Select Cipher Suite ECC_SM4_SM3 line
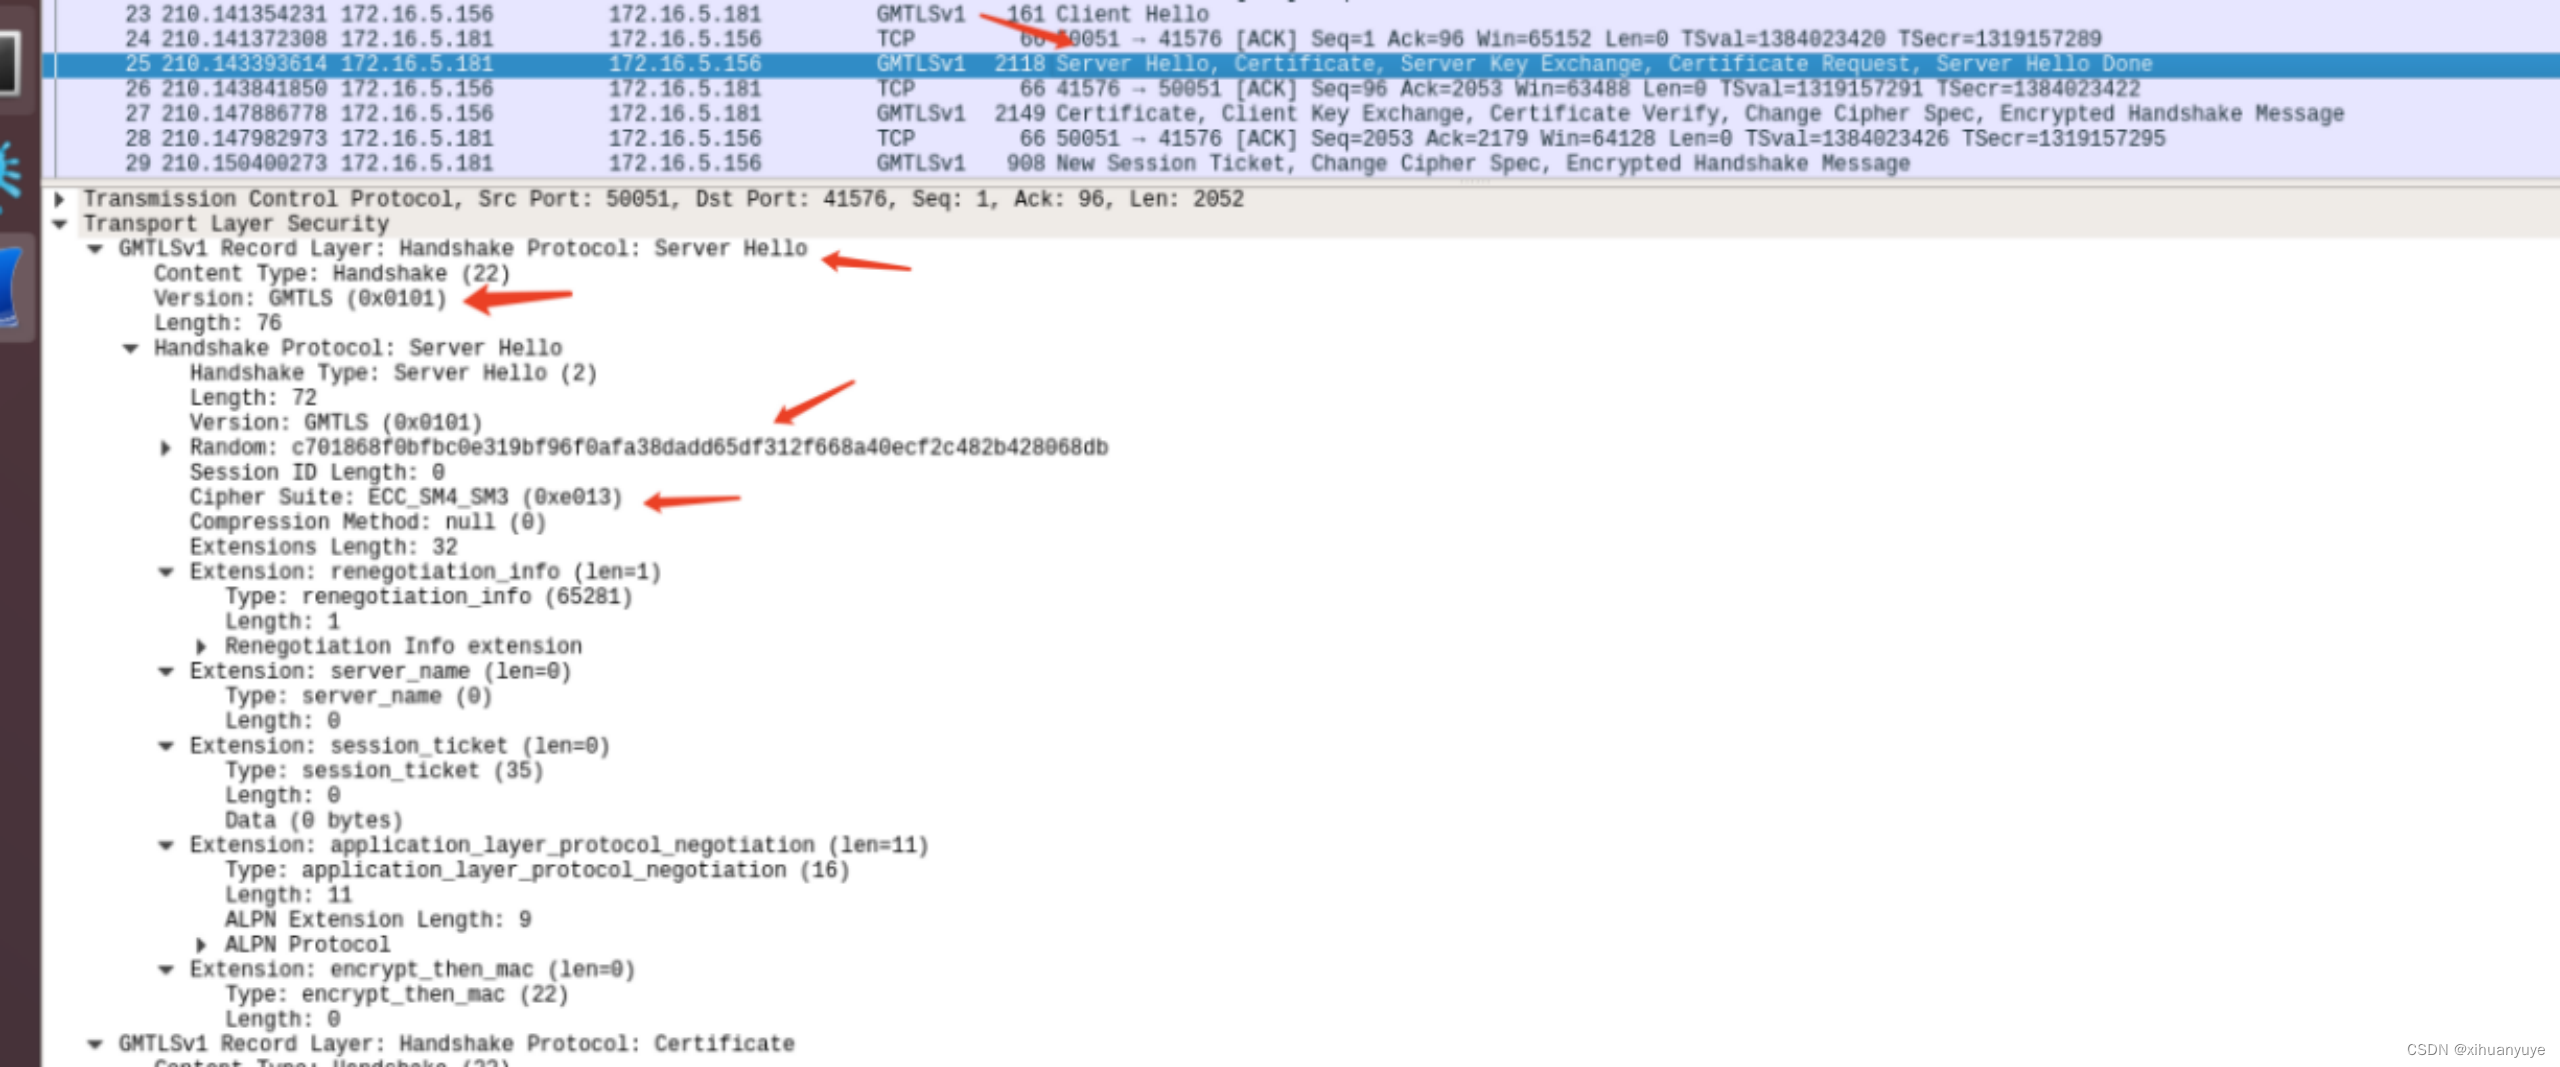 (x=406, y=498)
